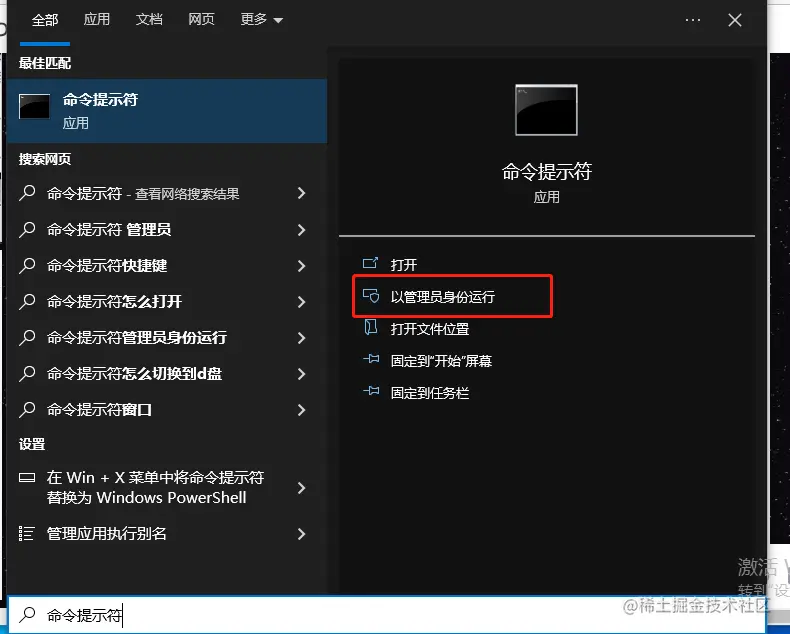Expand arrow for 命令提示符管理员身份运行
Viewport: 790px width, 634px height.
301,338
